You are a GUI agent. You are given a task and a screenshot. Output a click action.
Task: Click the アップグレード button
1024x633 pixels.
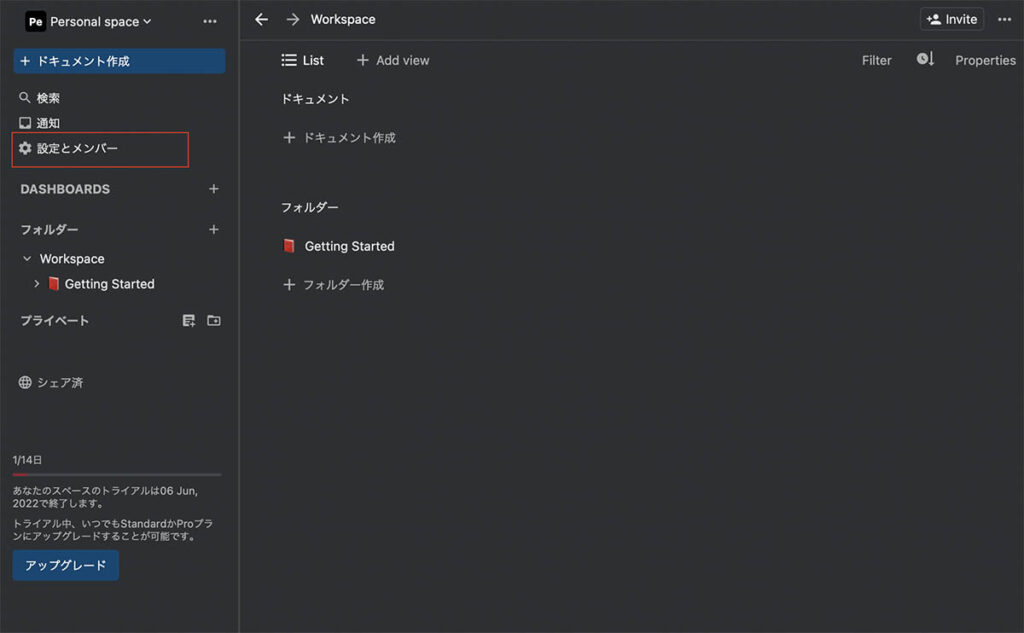(x=66, y=565)
